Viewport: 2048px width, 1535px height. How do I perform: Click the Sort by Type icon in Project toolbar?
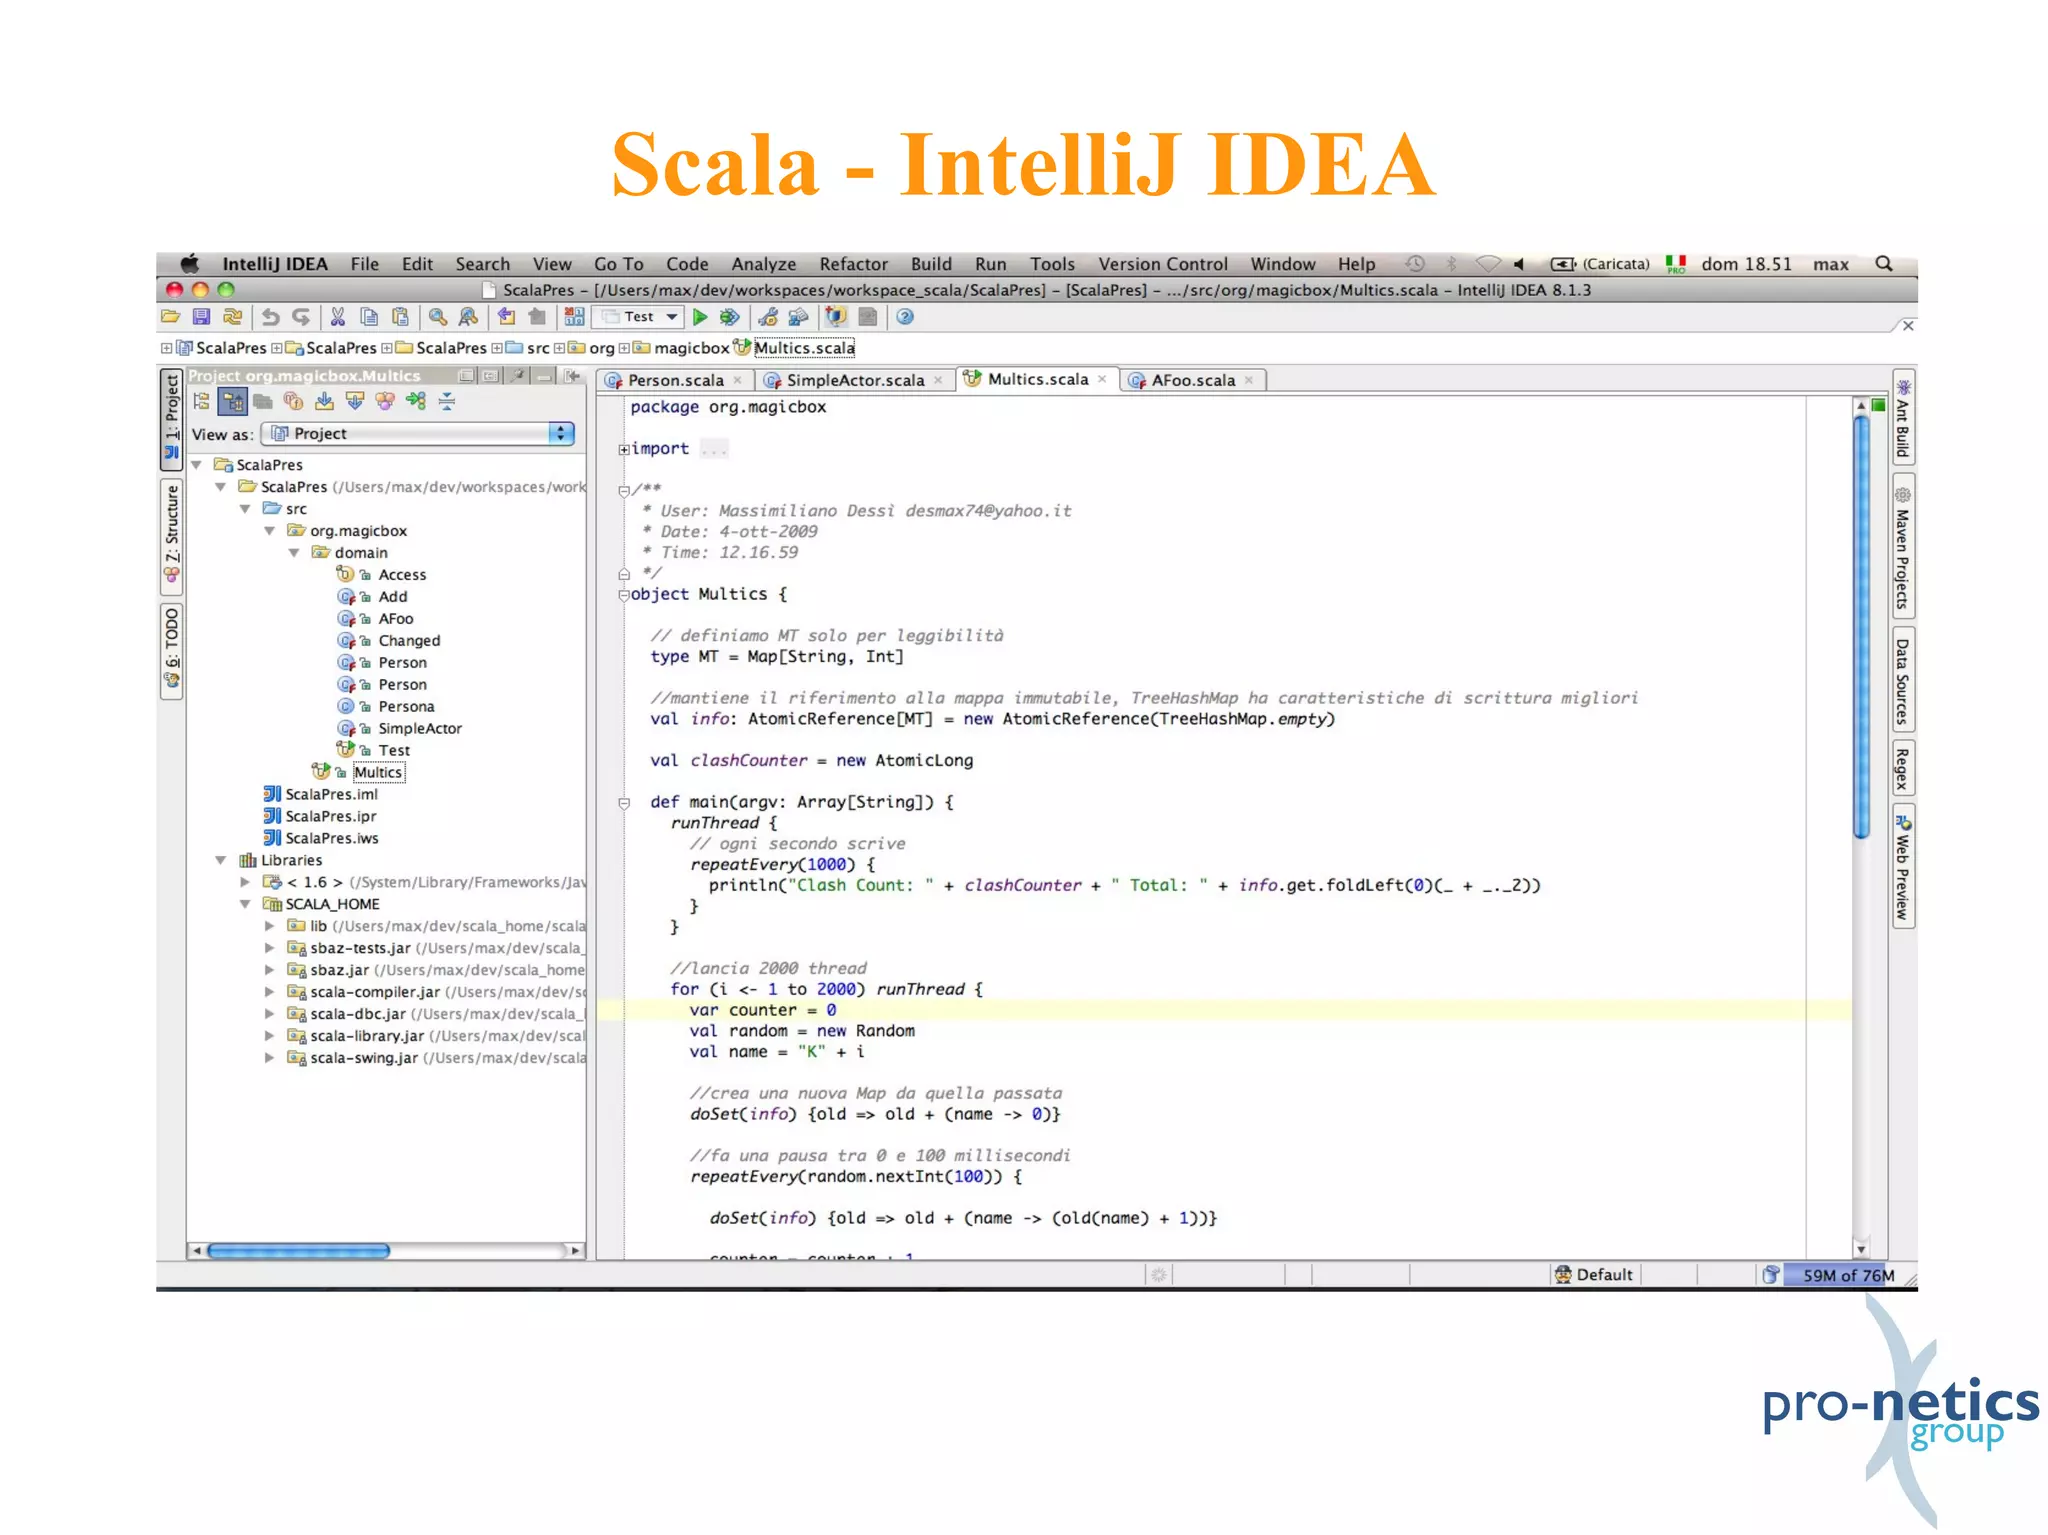416,401
